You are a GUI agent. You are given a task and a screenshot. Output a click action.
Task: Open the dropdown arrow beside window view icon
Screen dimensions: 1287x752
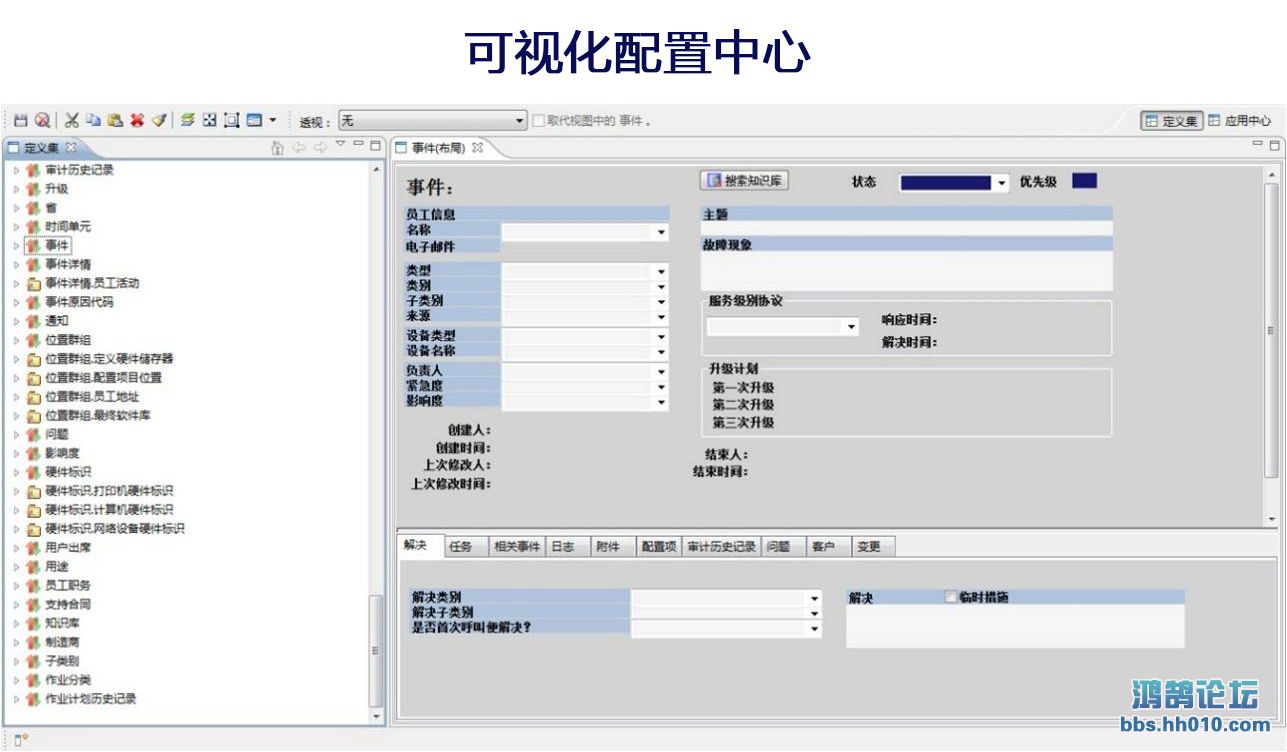[272, 120]
